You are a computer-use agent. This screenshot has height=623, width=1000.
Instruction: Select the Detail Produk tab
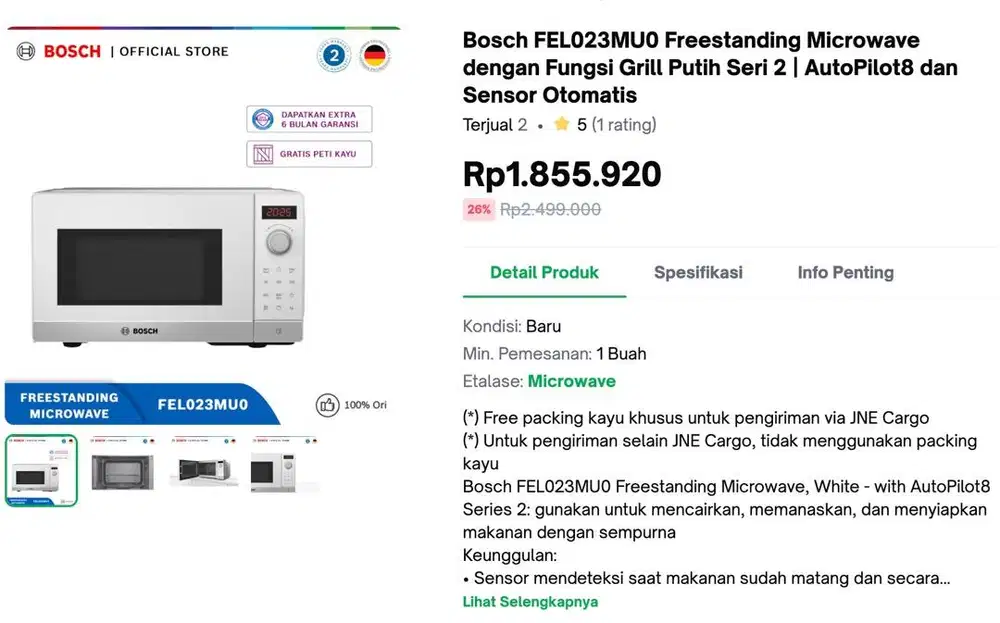coord(544,272)
